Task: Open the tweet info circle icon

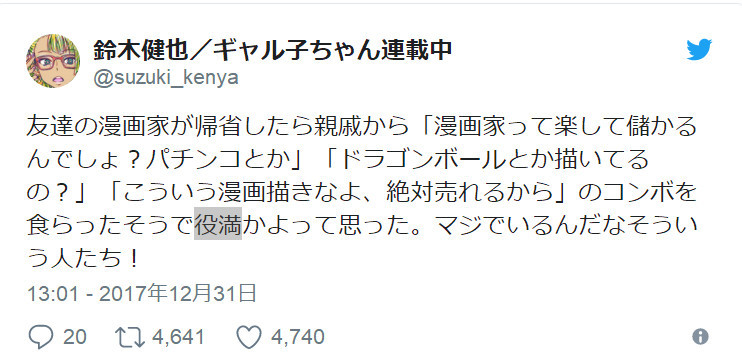Action: [x=700, y=337]
